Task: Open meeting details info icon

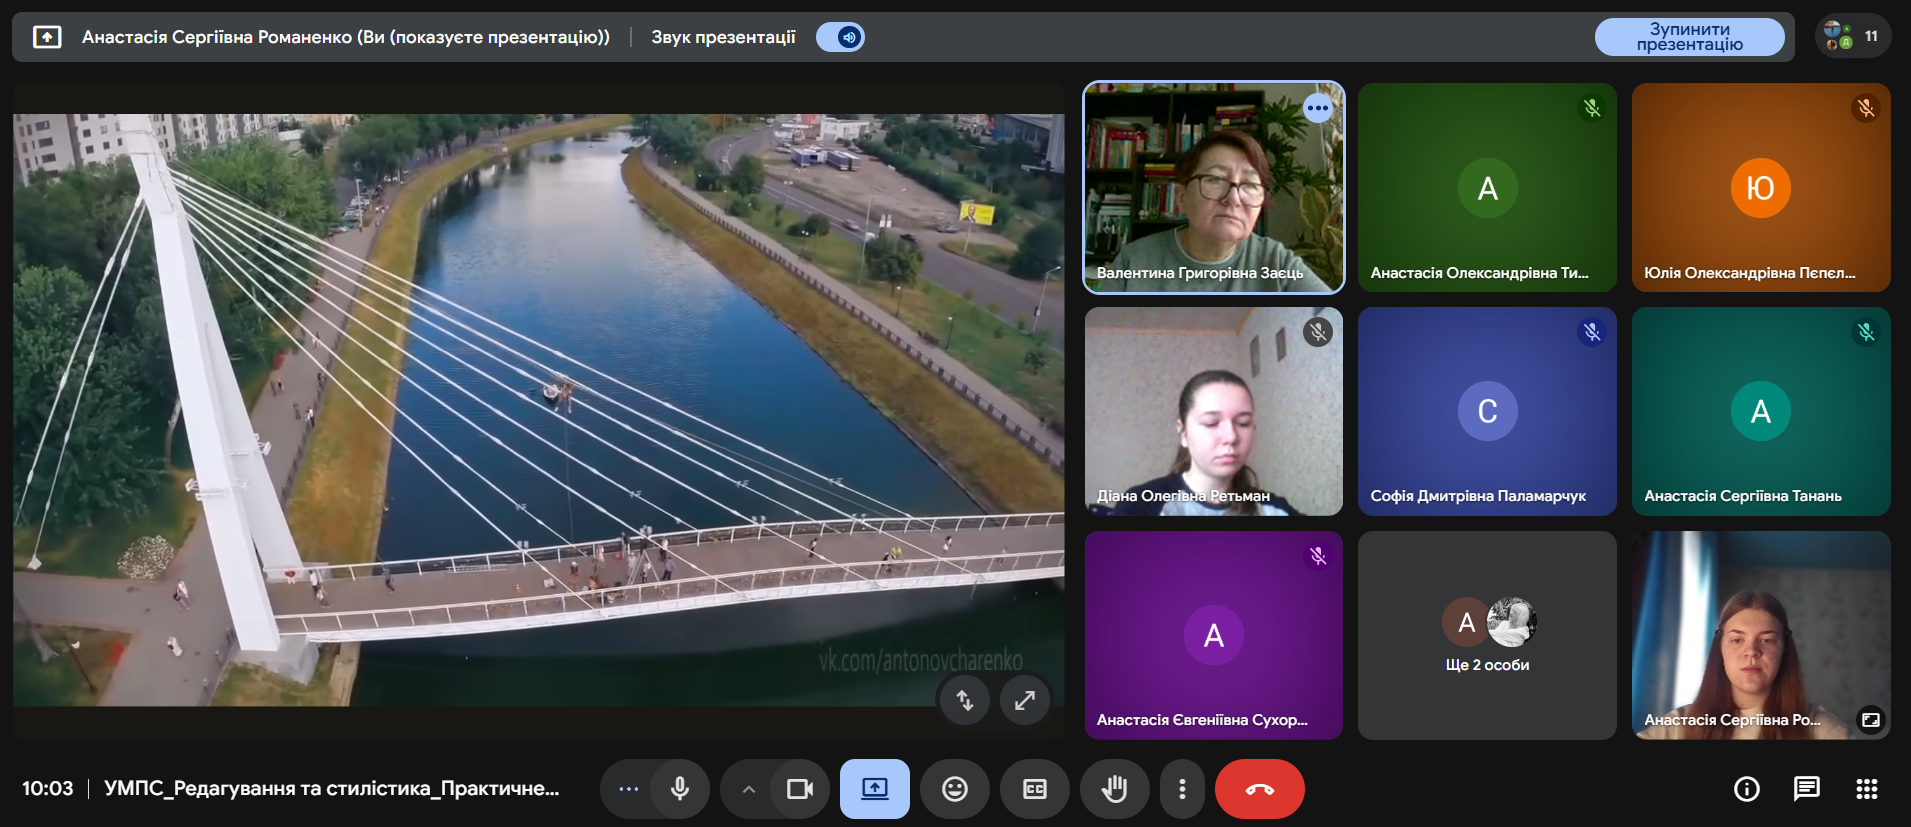Action: click(x=1746, y=789)
